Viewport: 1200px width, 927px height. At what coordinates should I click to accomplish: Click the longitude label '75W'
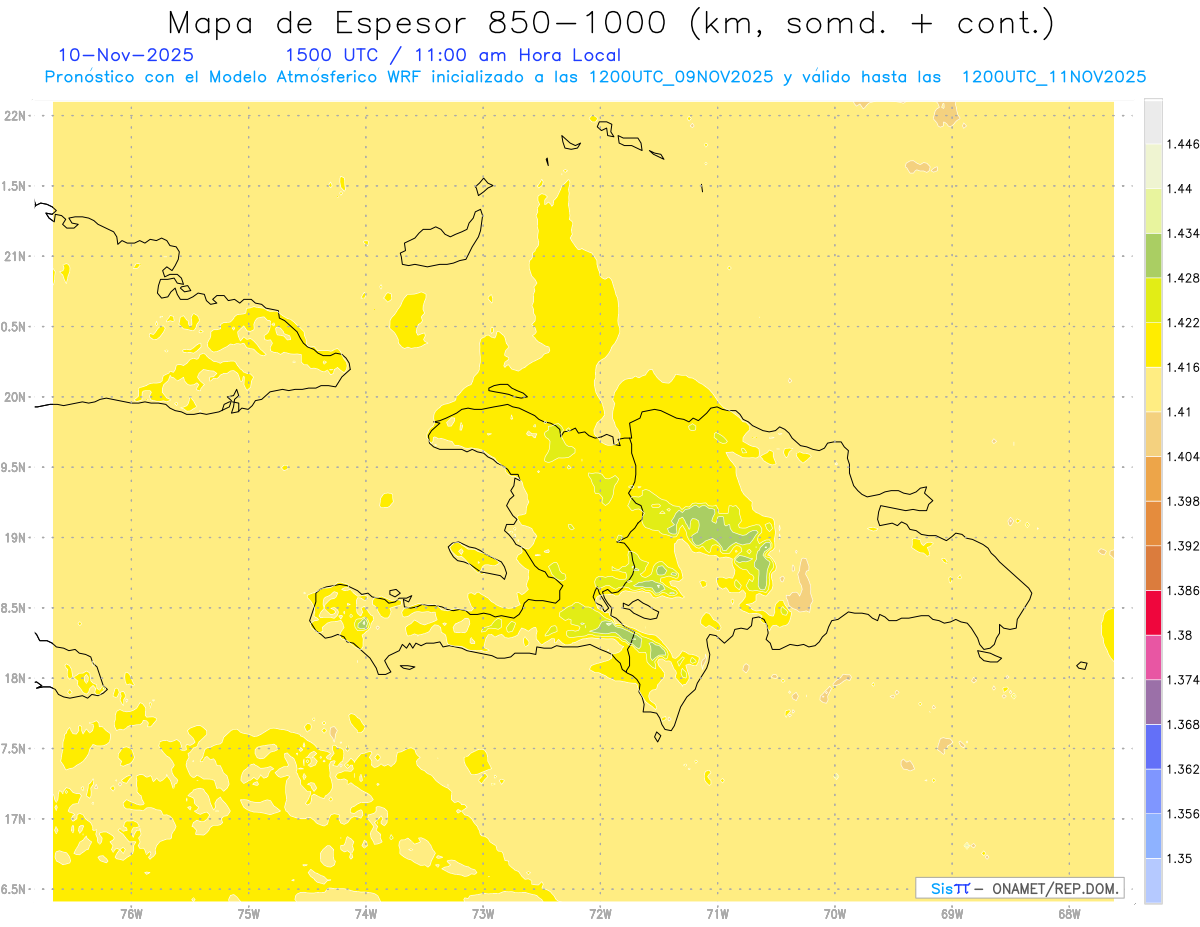(249, 914)
